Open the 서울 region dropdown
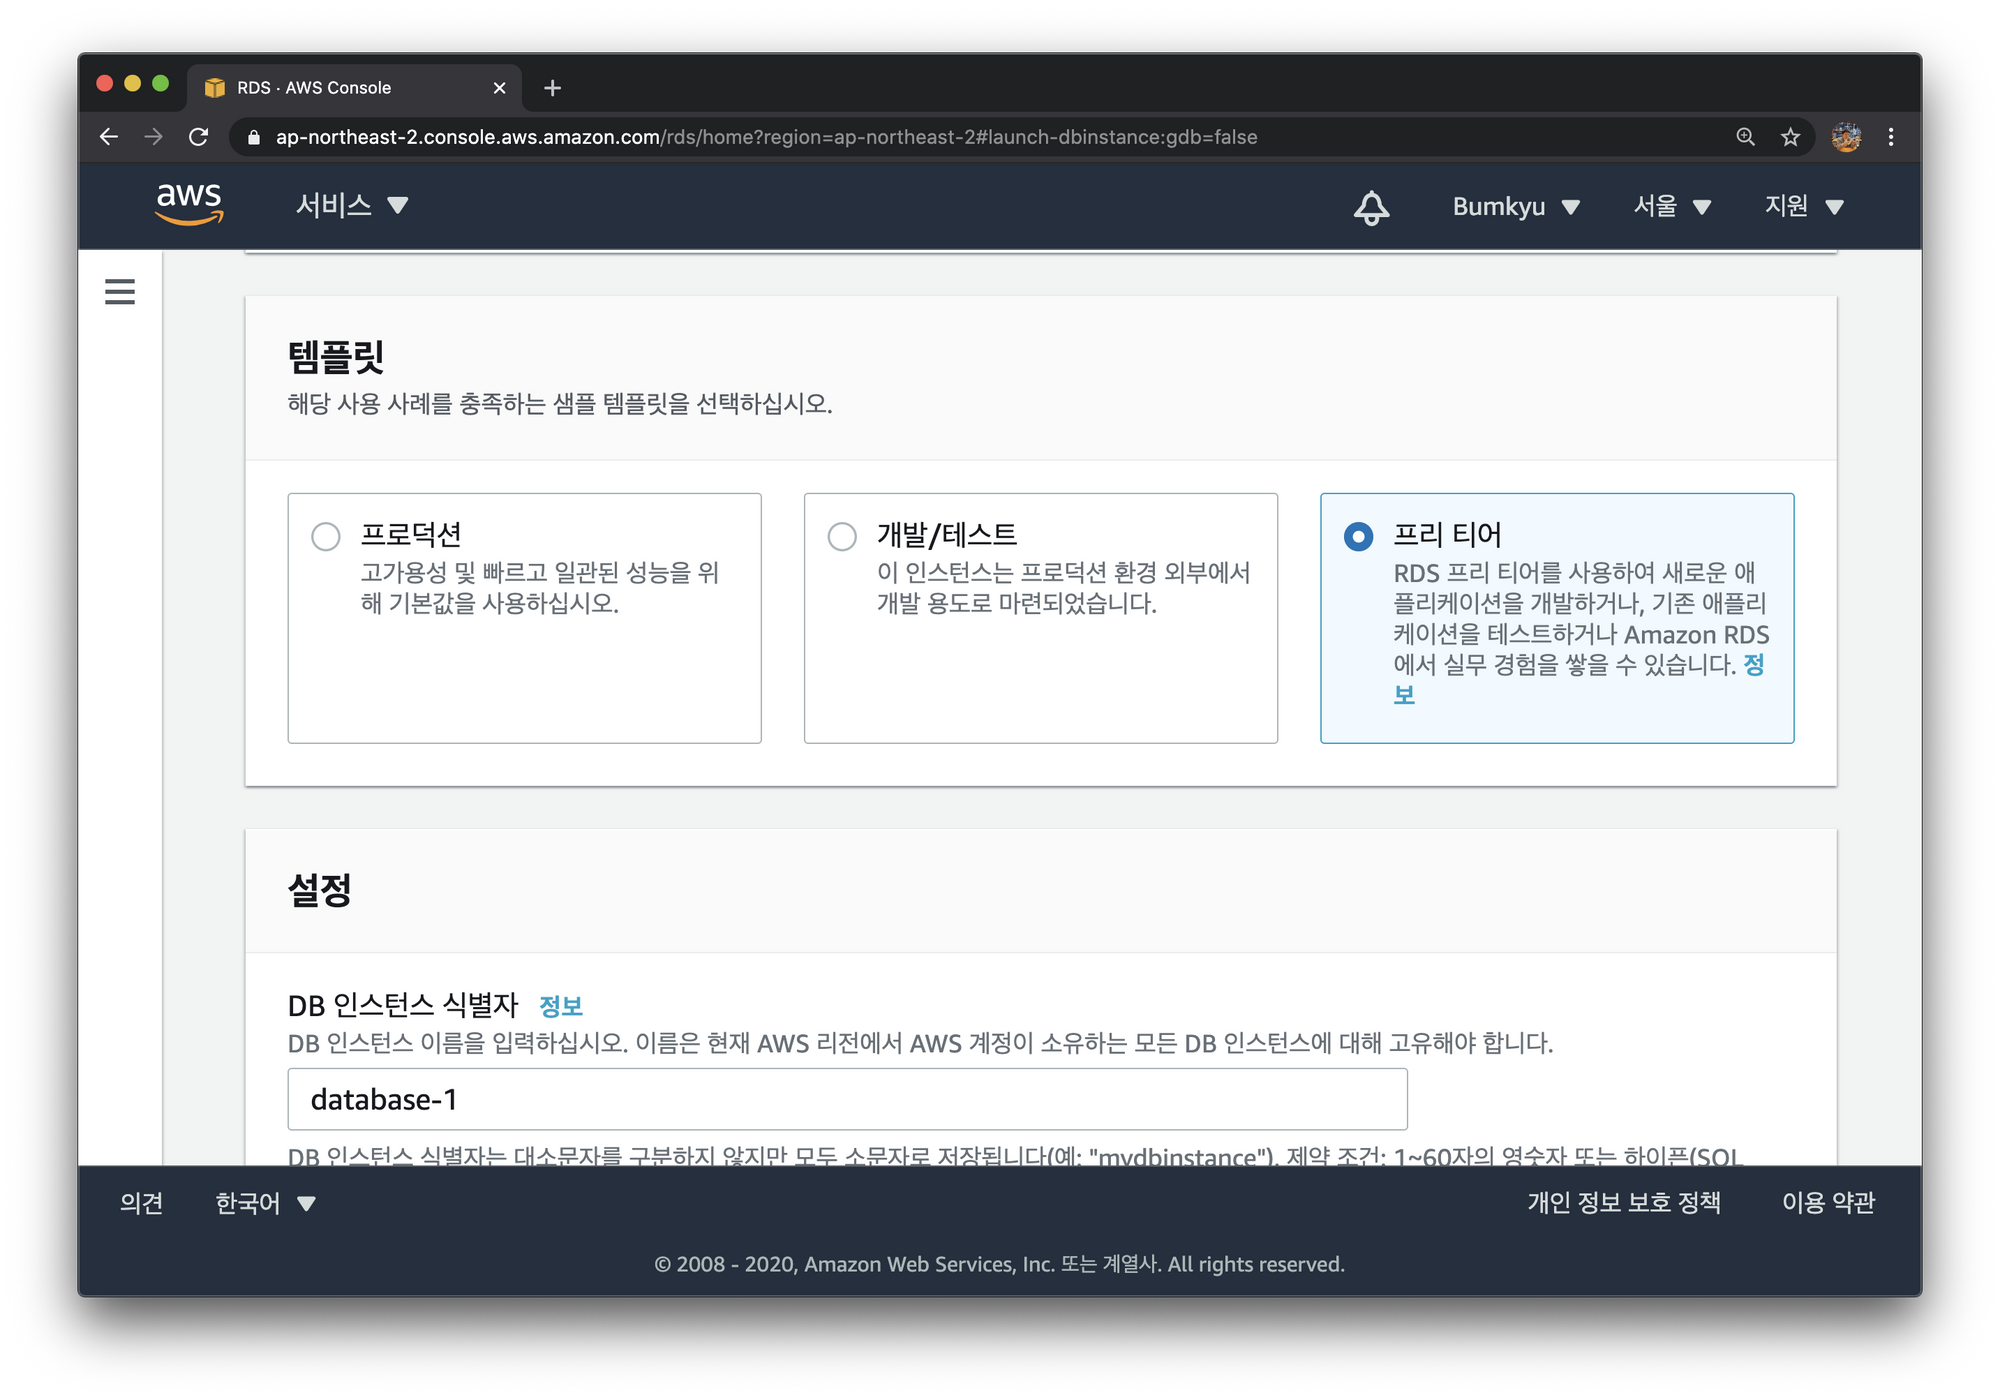The width and height of the screenshot is (2000, 1400). 1672,207
